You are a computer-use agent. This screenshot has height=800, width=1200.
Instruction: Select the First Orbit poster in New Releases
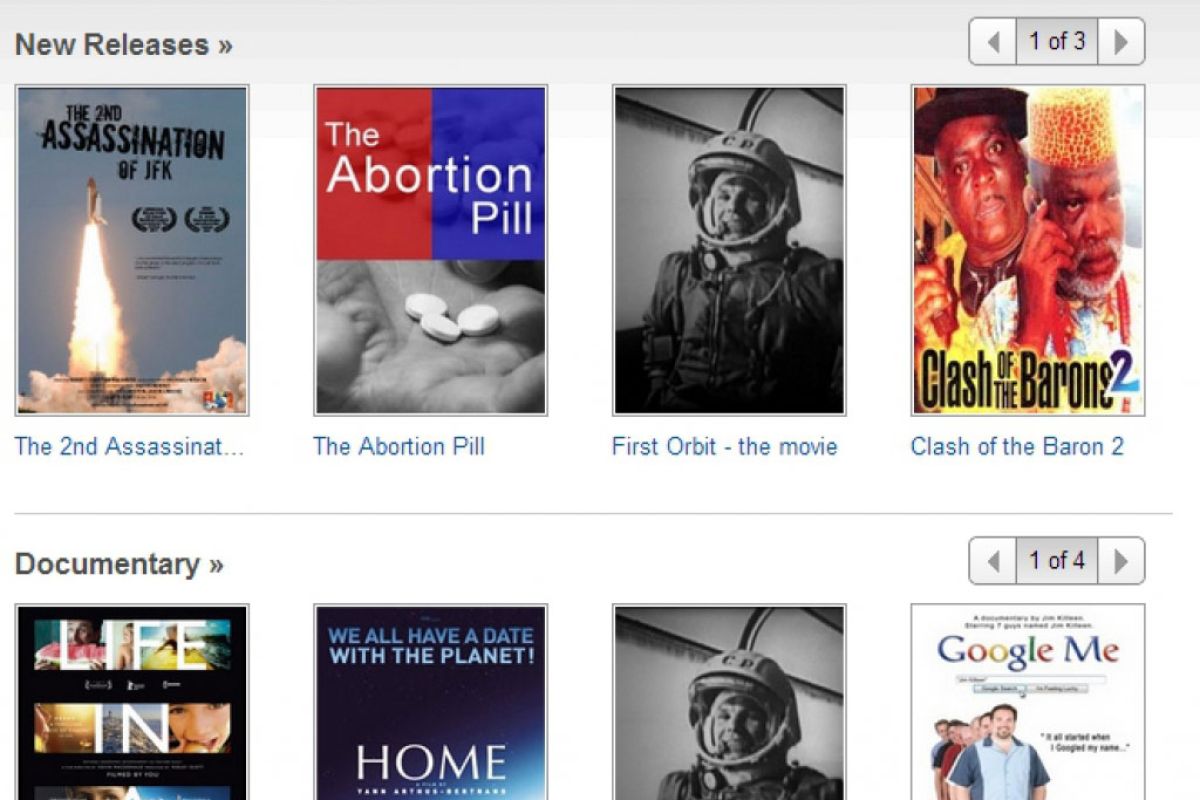click(x=729, y=250)
